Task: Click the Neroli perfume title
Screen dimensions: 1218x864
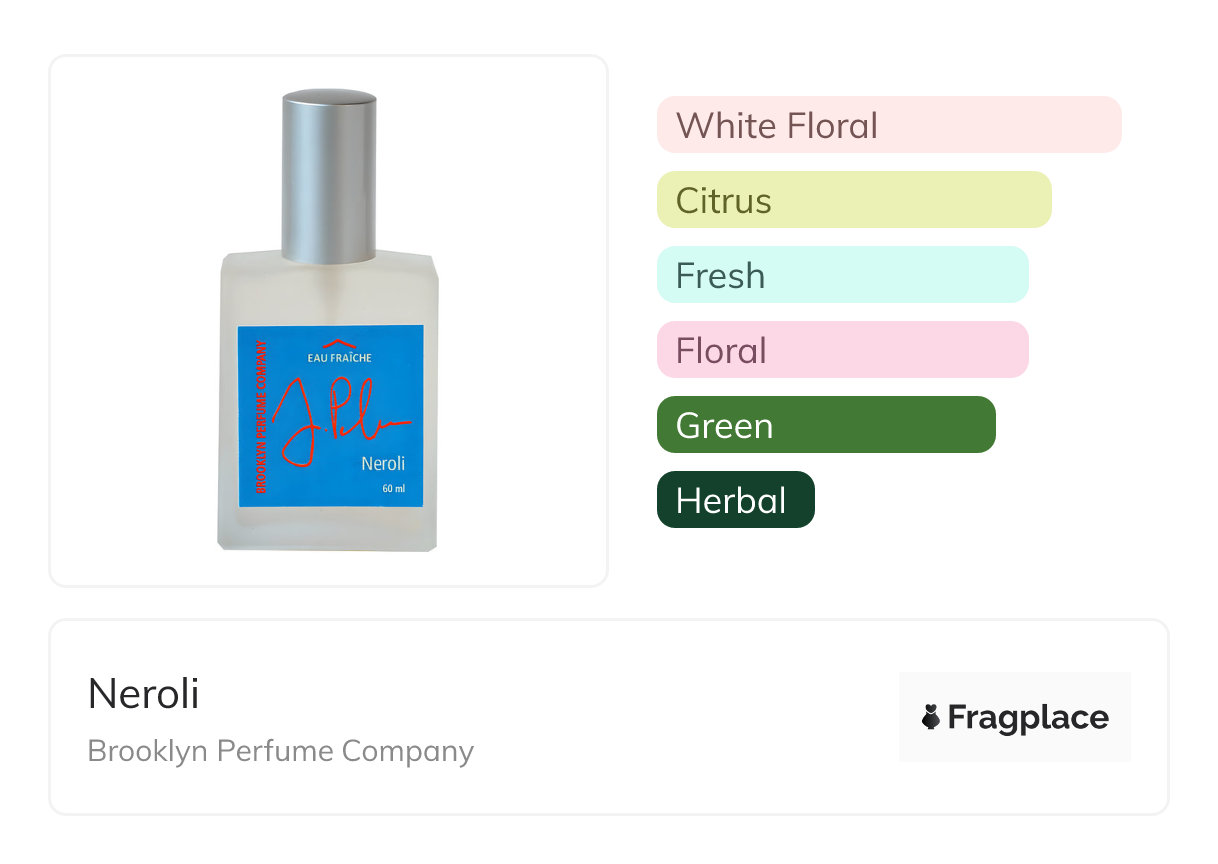Action: click(143, 693)
